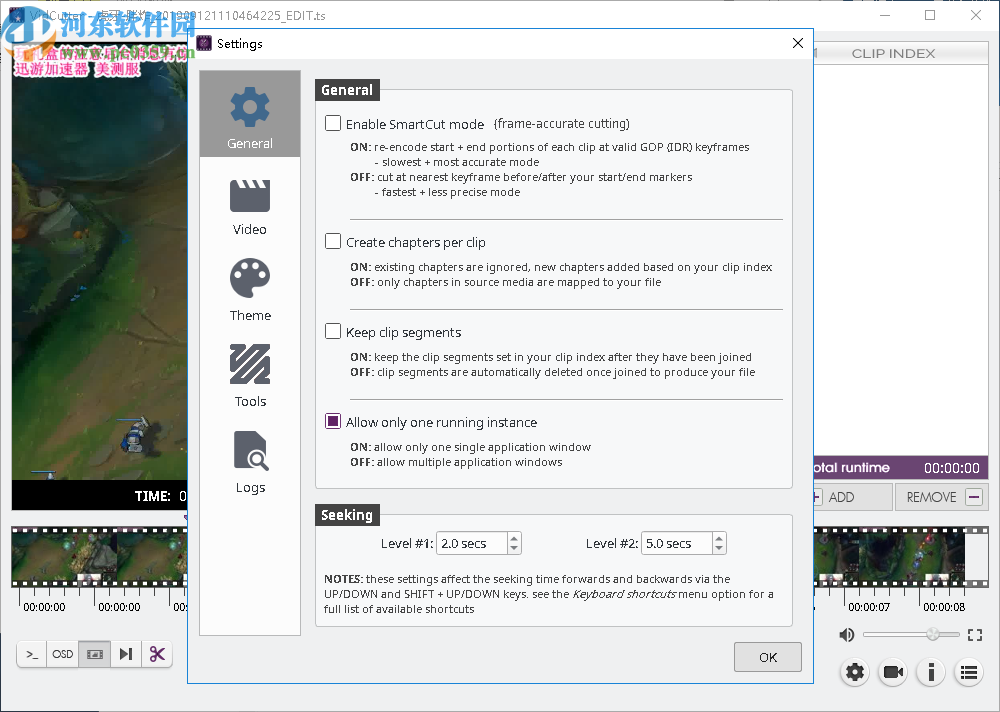Screen dimensions: 1000x712
Task: Click the first filmstrip thumbnail on left
Action: coord(64,557)
